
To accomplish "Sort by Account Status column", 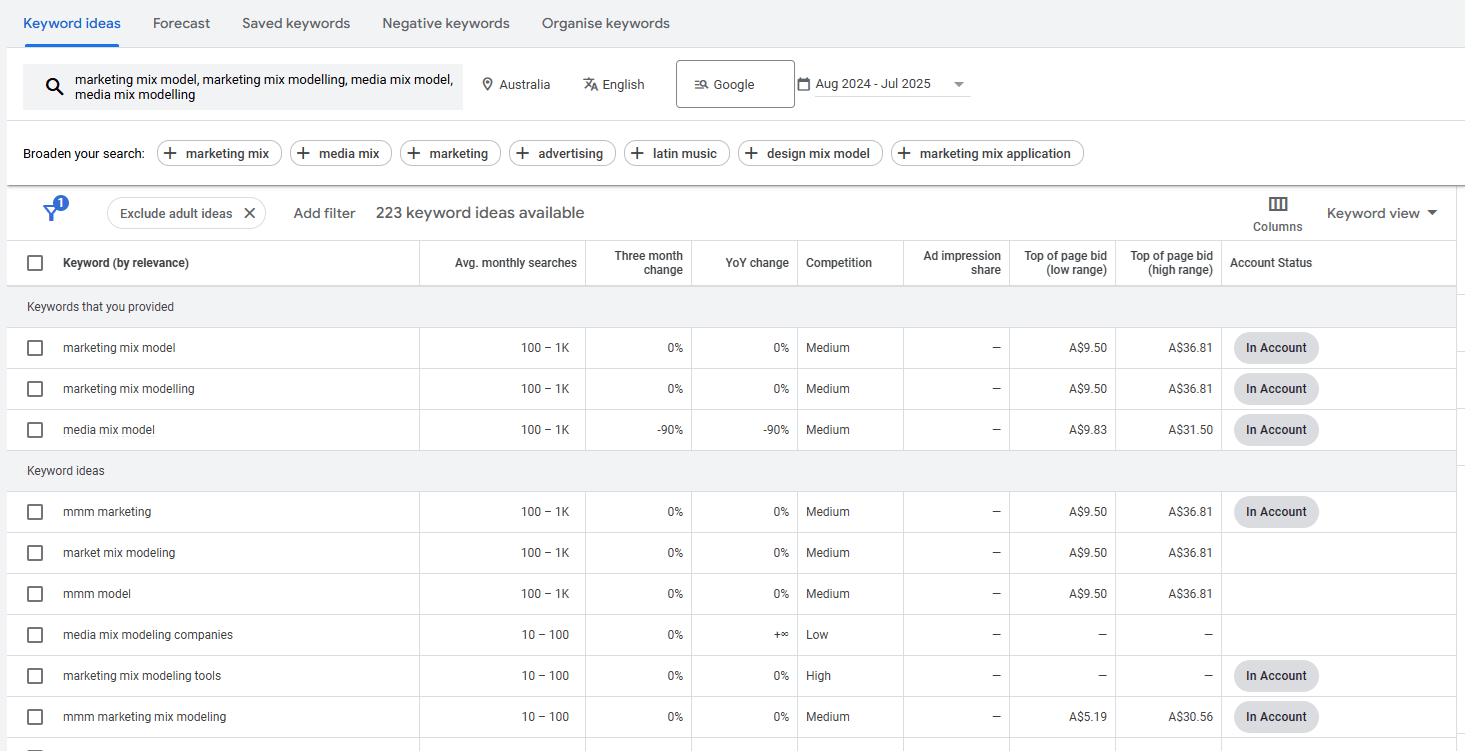I will coord(1271,263).
